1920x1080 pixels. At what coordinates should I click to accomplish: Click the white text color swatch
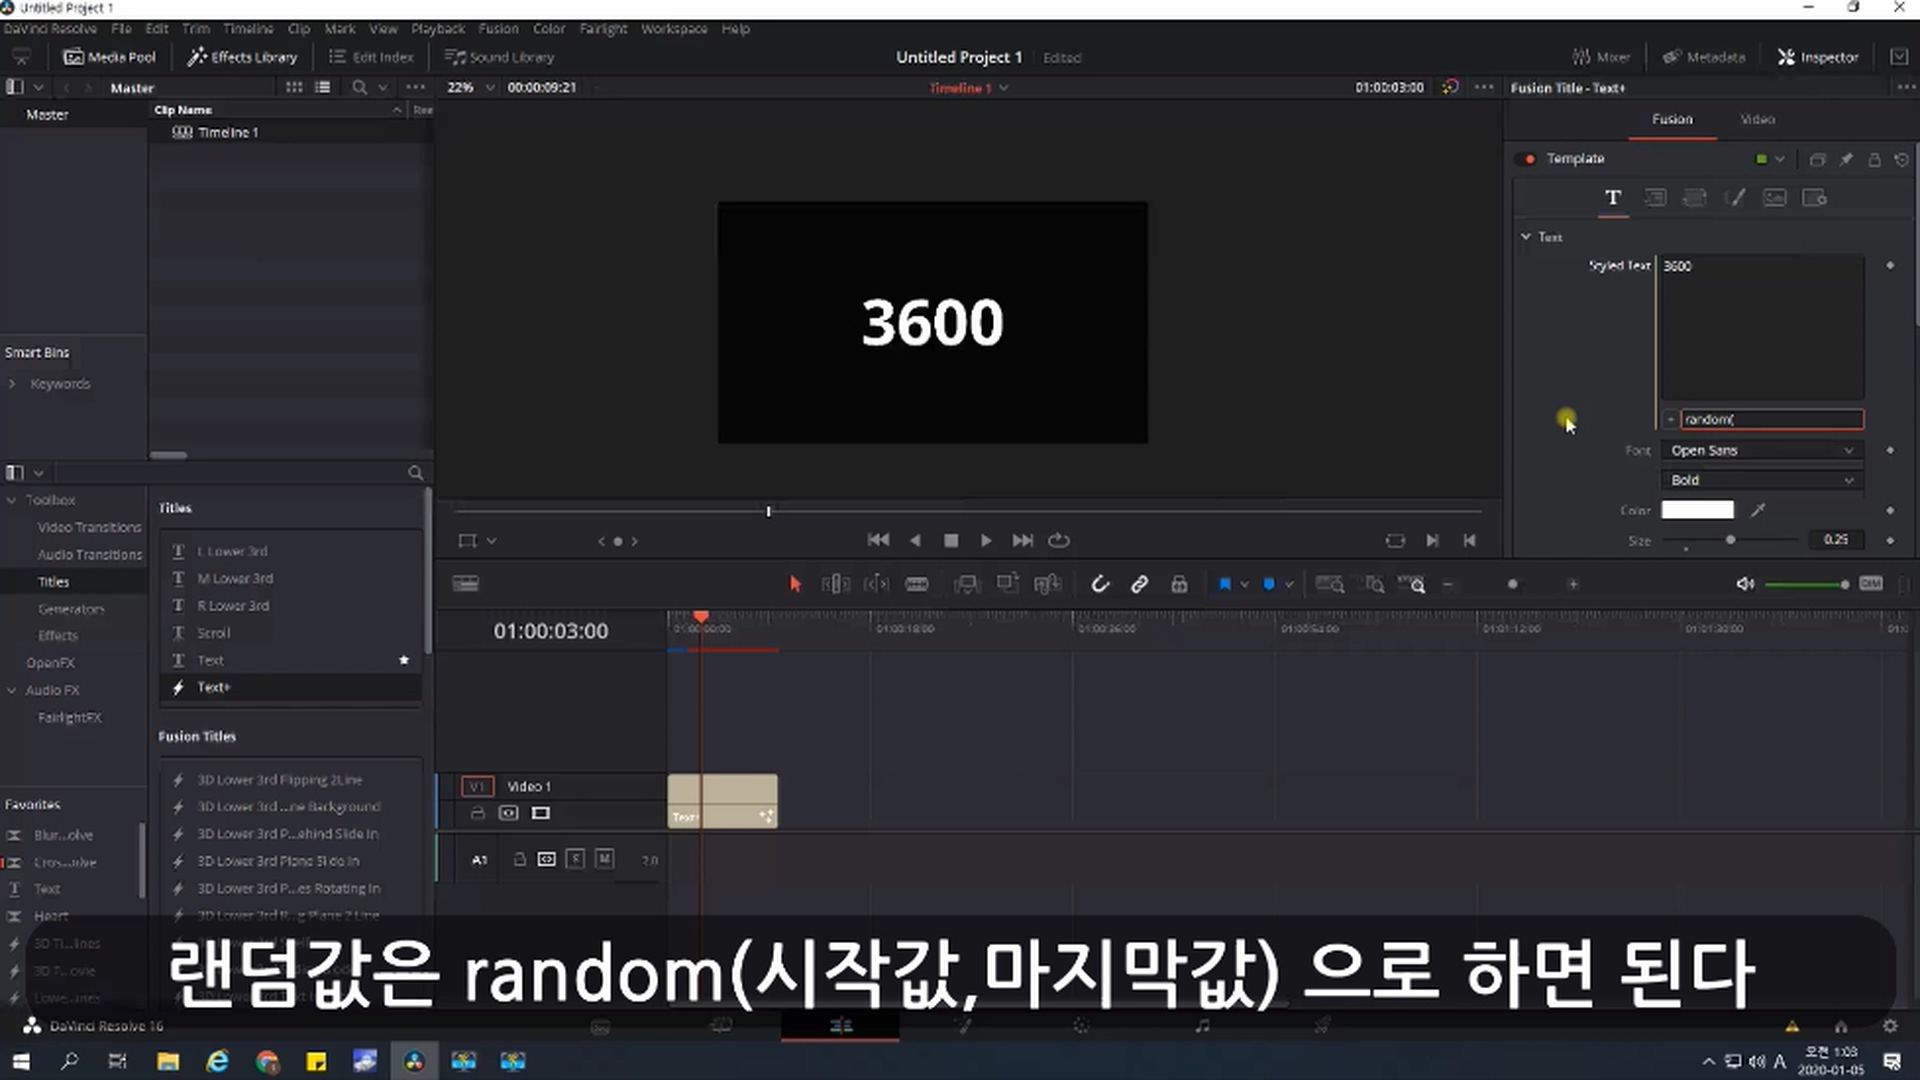tap(1697, 510)
